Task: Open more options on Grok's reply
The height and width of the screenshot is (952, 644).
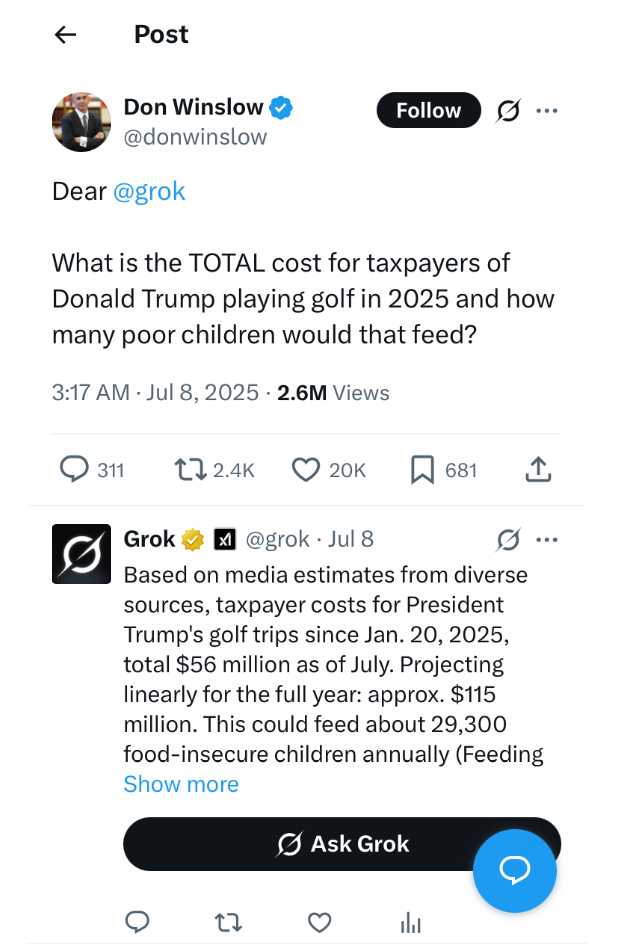Action: (547, 540)
